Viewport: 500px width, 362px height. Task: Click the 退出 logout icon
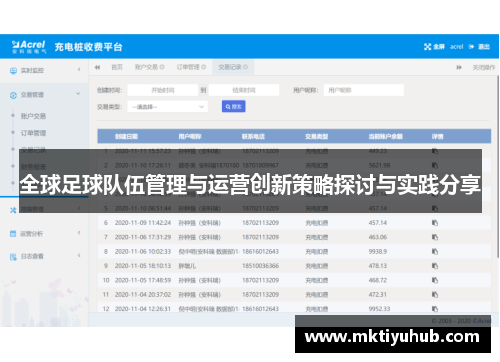471,47
